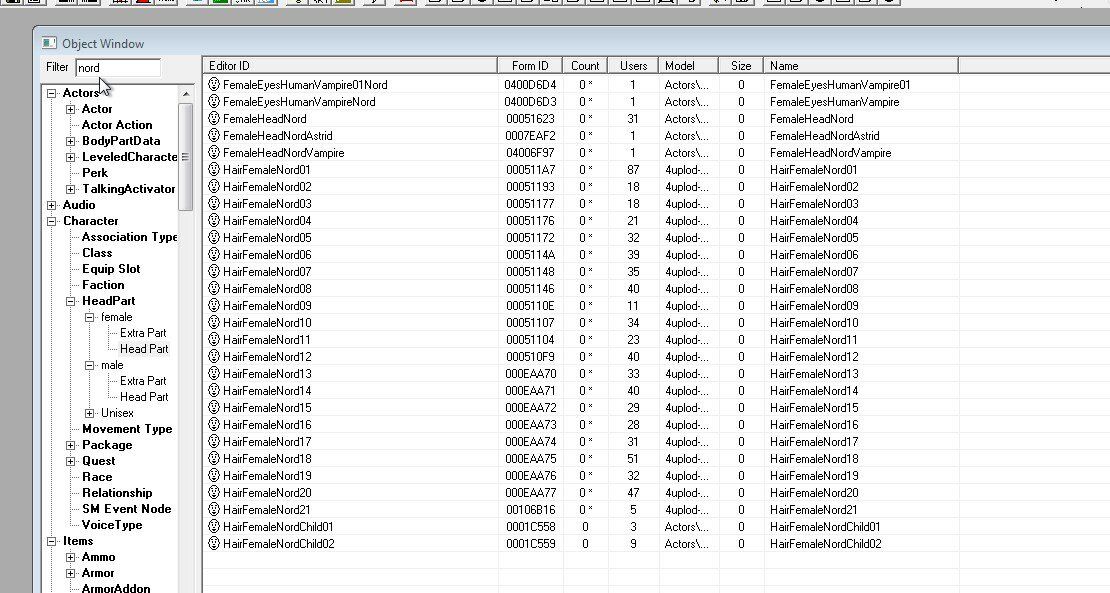
Task: Click the tree panel scroll-up arrow
Action: [185, 93]
